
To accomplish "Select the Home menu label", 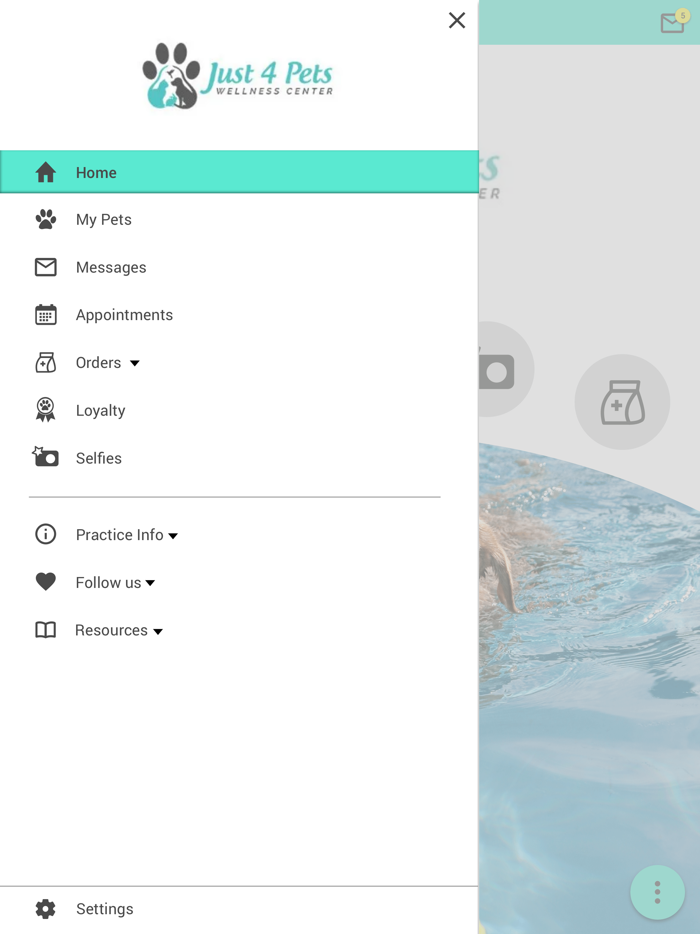I will click(96, 173).
